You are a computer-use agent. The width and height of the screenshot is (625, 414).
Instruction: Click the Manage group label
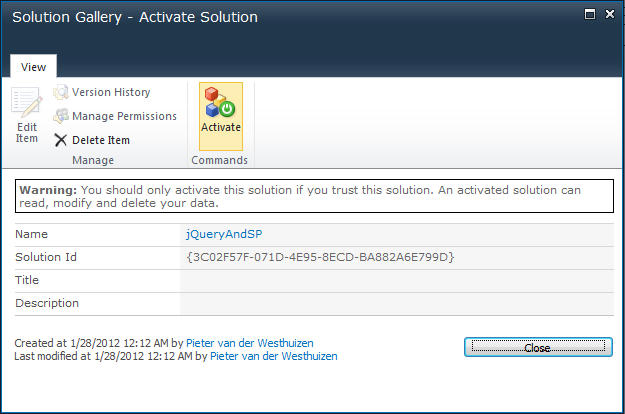click(93, 160)
